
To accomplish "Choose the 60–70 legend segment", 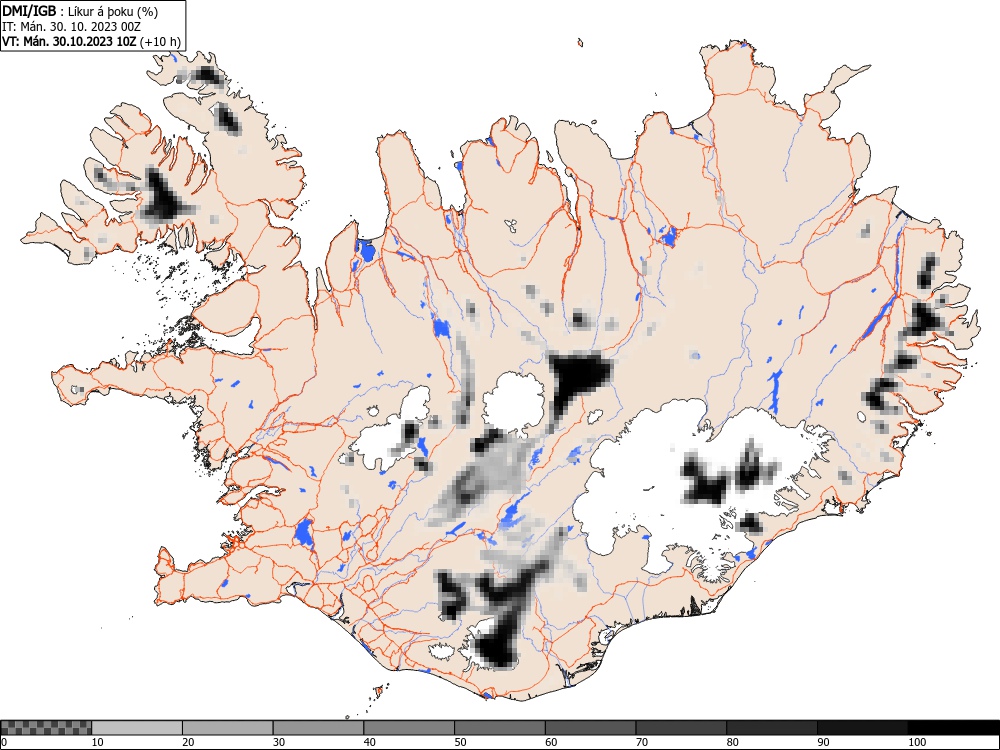I will pyautogui.click(x=590, y=728).
